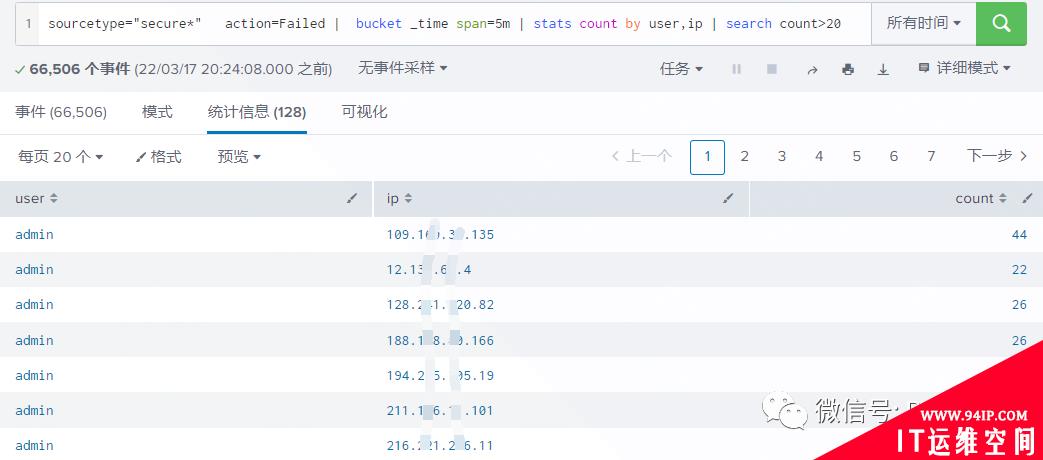Click the 上一个 previous page link

click(641, 156)
